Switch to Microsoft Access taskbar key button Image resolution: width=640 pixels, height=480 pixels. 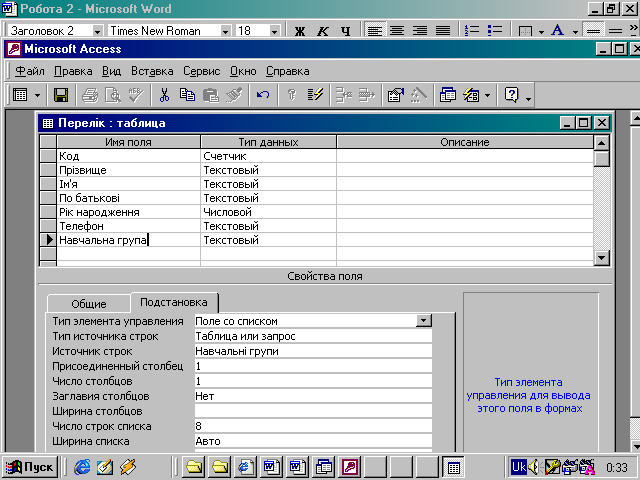(x=349, y=467)
